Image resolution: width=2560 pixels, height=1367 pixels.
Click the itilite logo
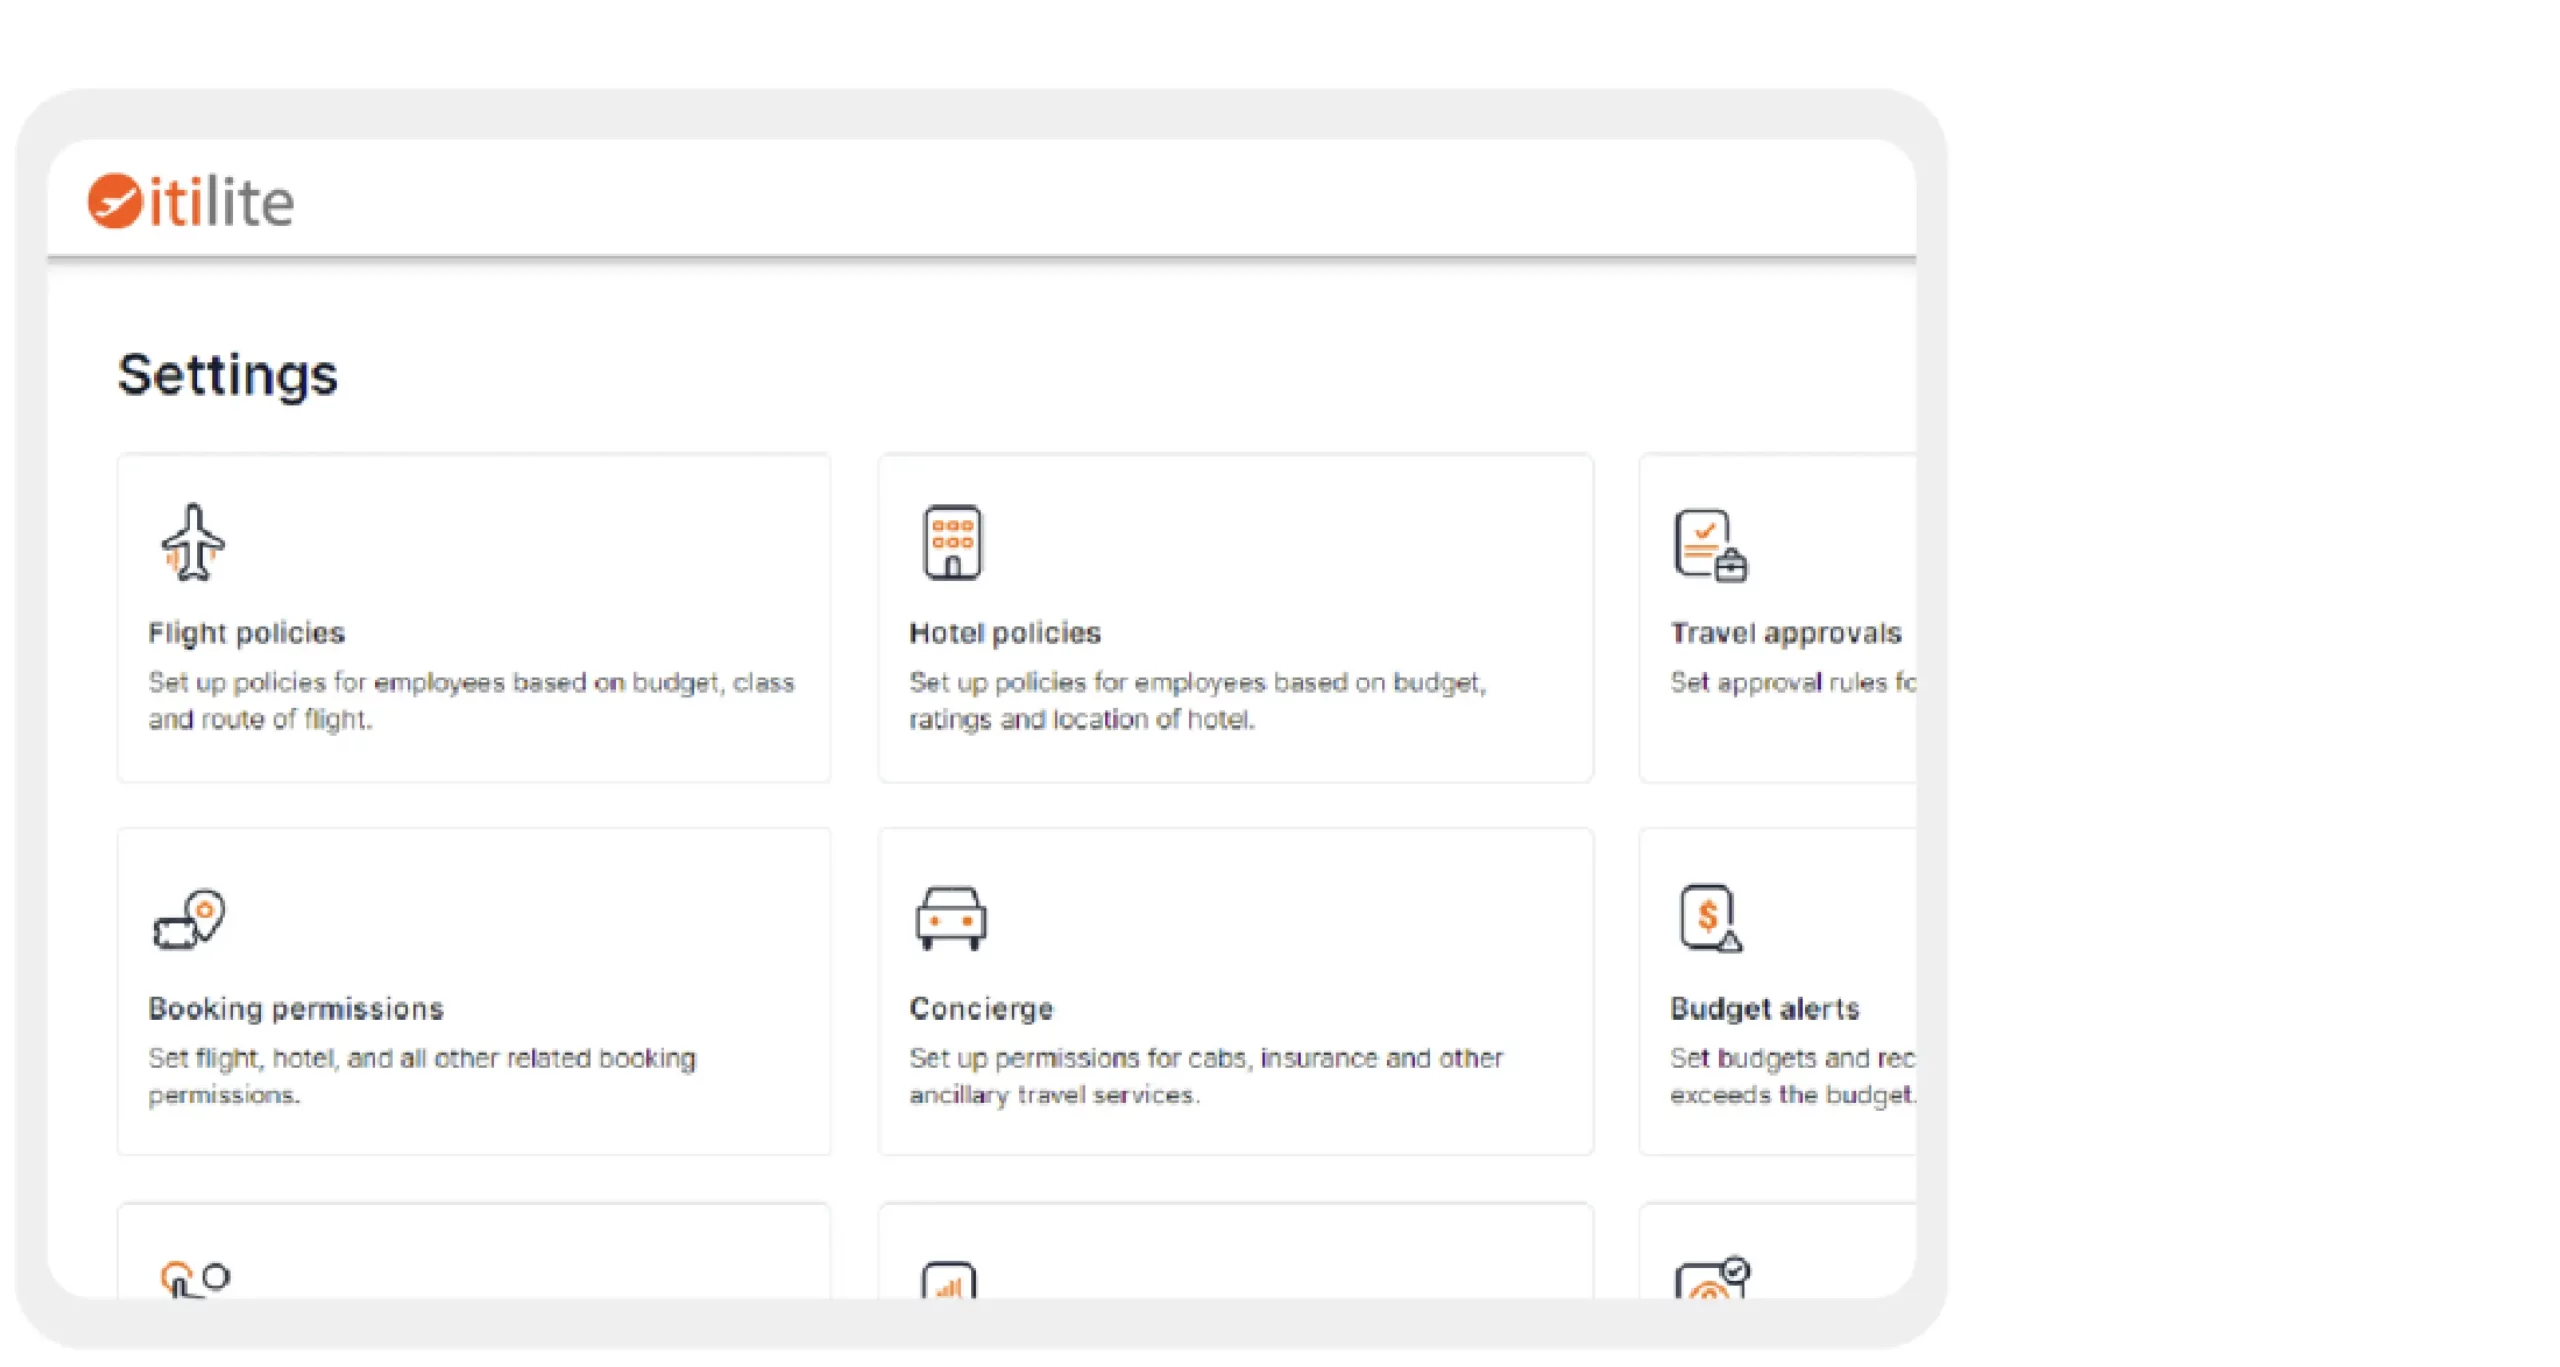(x=191, y=201)
